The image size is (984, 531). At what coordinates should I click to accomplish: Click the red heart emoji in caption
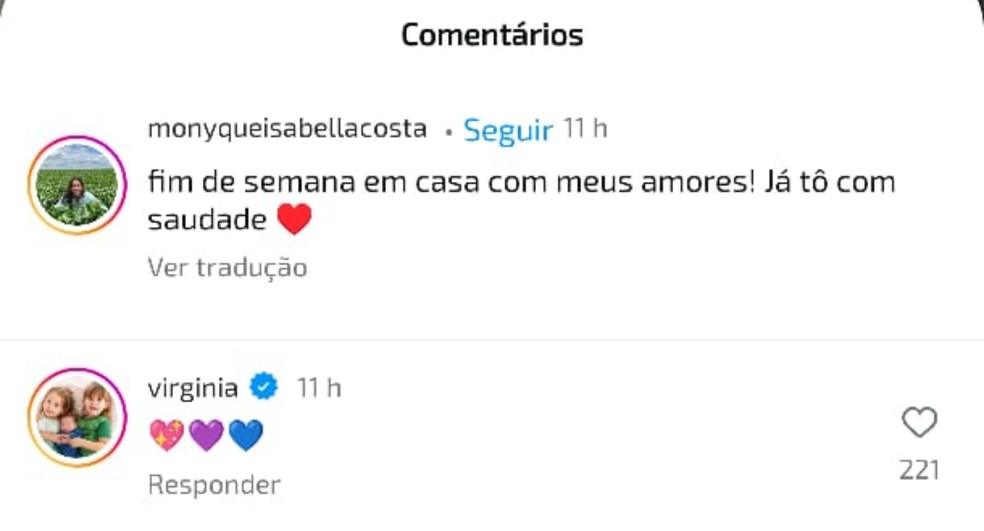[294, 219]
